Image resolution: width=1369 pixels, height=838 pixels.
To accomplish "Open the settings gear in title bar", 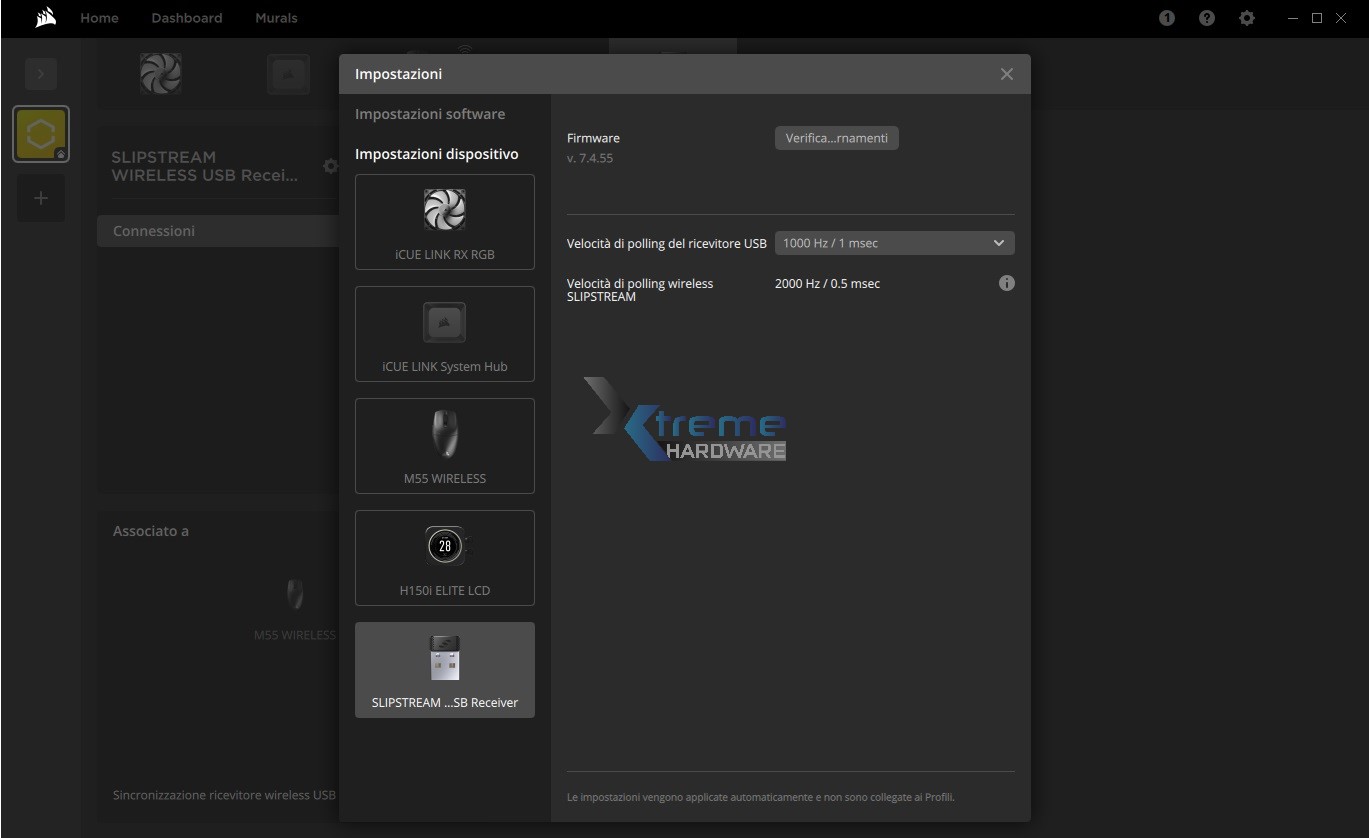I will click(x=1247, y=18).
